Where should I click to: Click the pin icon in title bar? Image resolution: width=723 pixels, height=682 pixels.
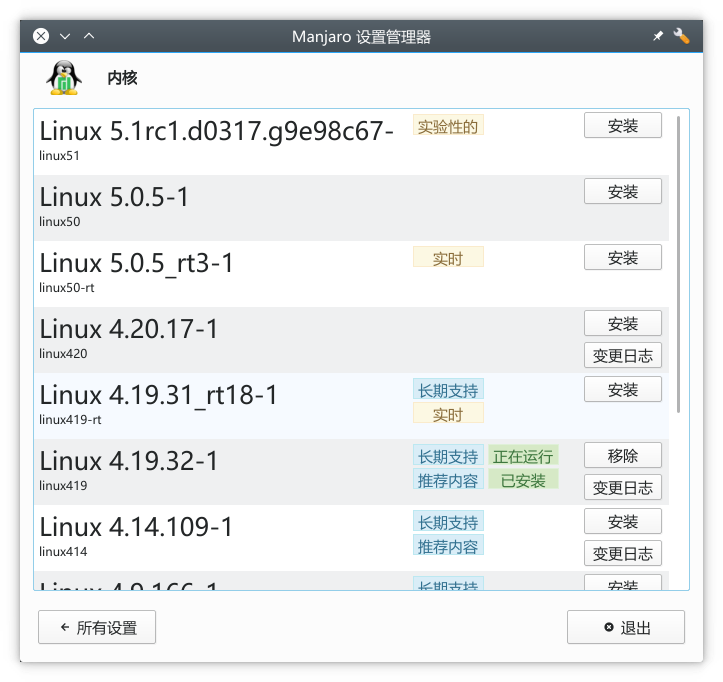coord(658,36)
